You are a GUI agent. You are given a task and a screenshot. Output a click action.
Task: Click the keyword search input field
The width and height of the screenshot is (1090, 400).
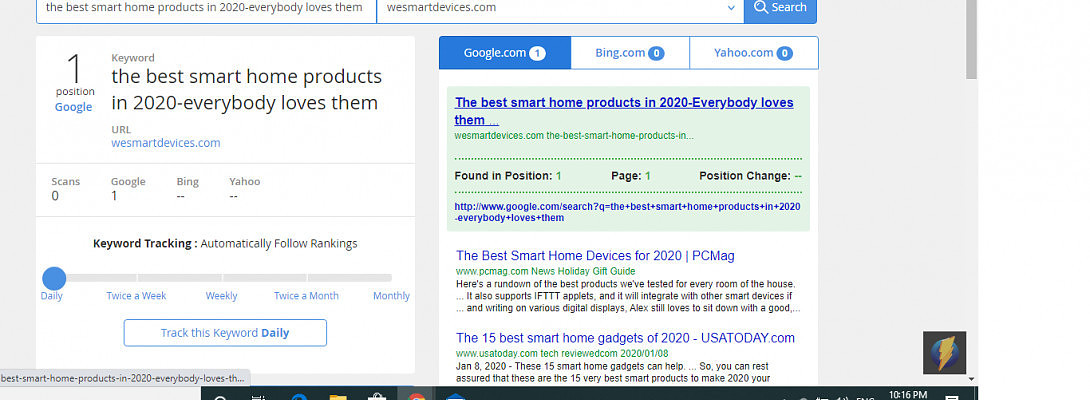click(206, 10)
